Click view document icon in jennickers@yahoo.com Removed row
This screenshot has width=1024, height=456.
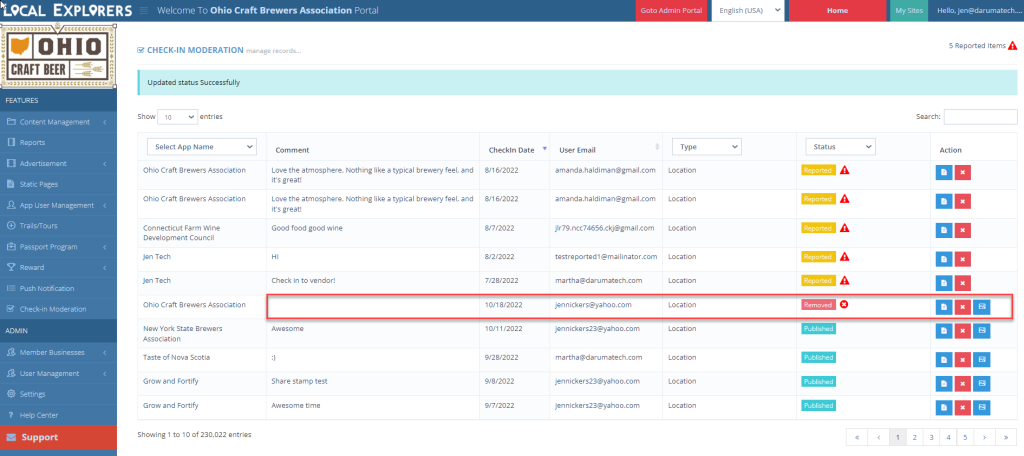click(944, 307)
